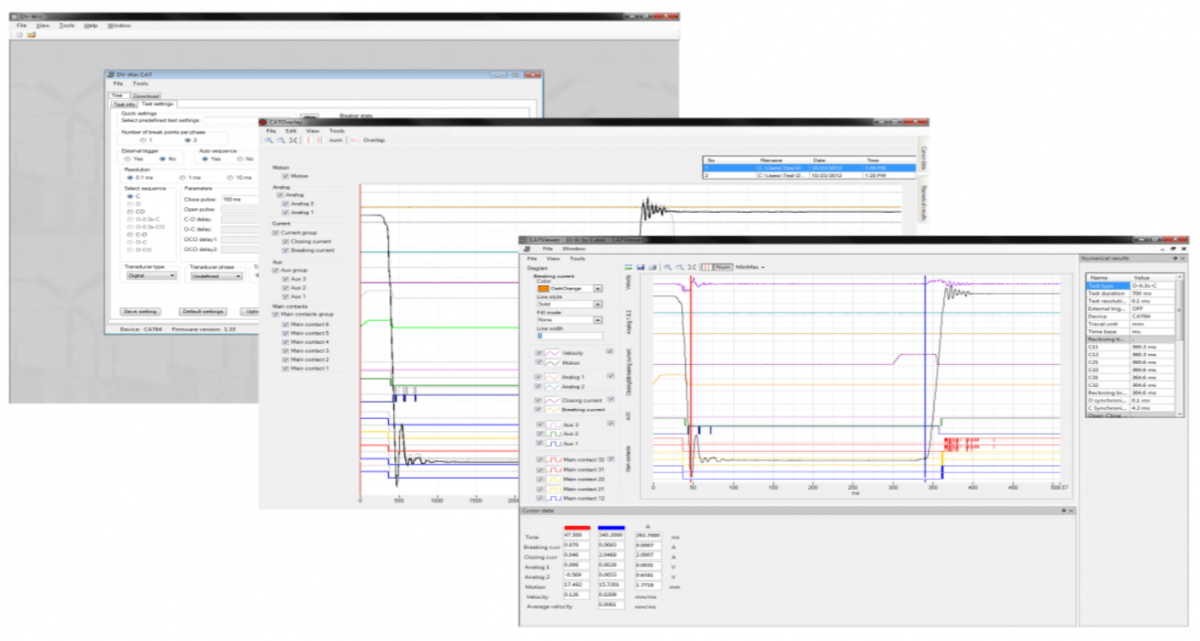
Task: Click the pin icon of Numerical results panel
Action: 1173,259
